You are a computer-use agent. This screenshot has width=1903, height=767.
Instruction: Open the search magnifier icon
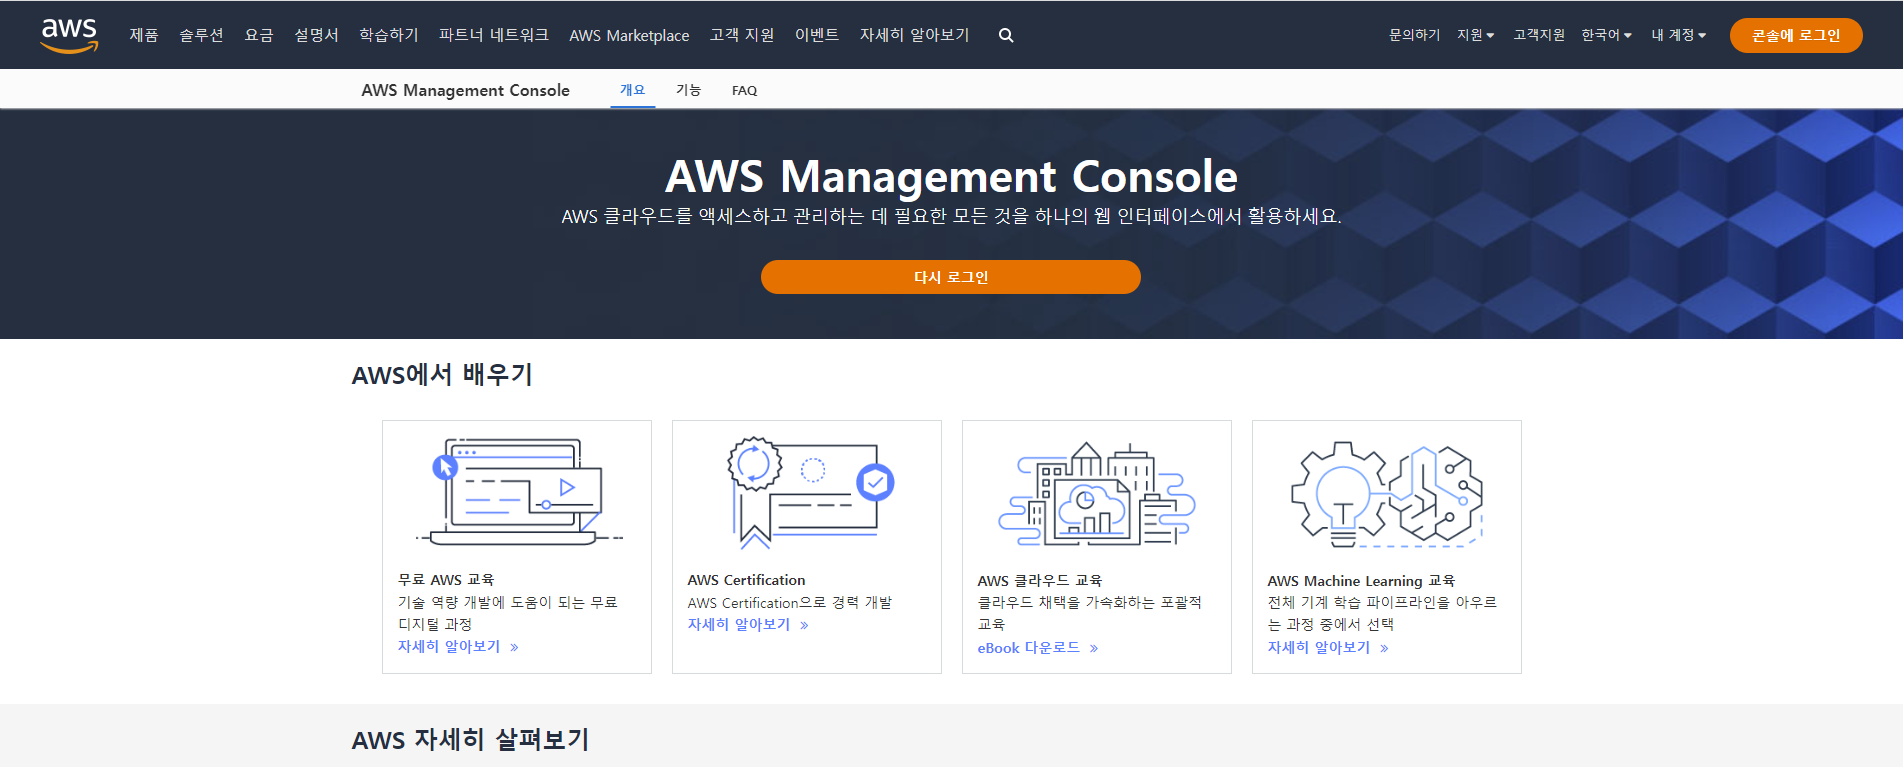point(1006,35)
